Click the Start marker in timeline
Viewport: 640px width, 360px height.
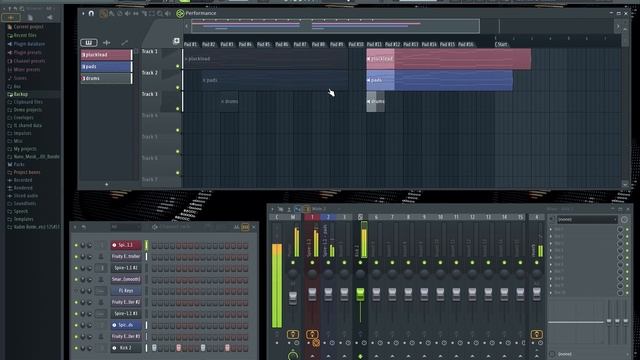[x=502, y=44]
